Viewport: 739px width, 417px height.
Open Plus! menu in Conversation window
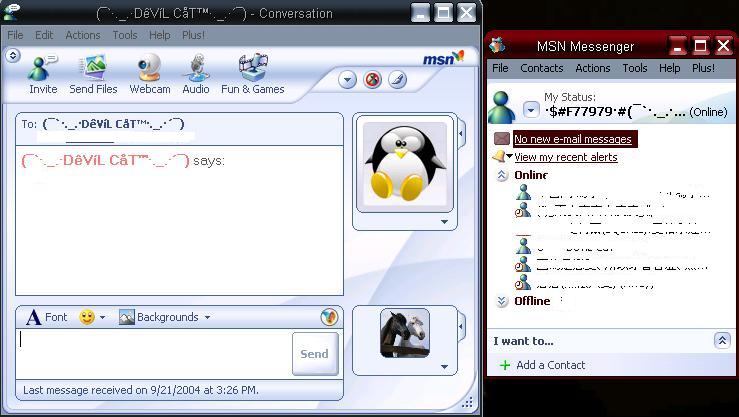193,35
